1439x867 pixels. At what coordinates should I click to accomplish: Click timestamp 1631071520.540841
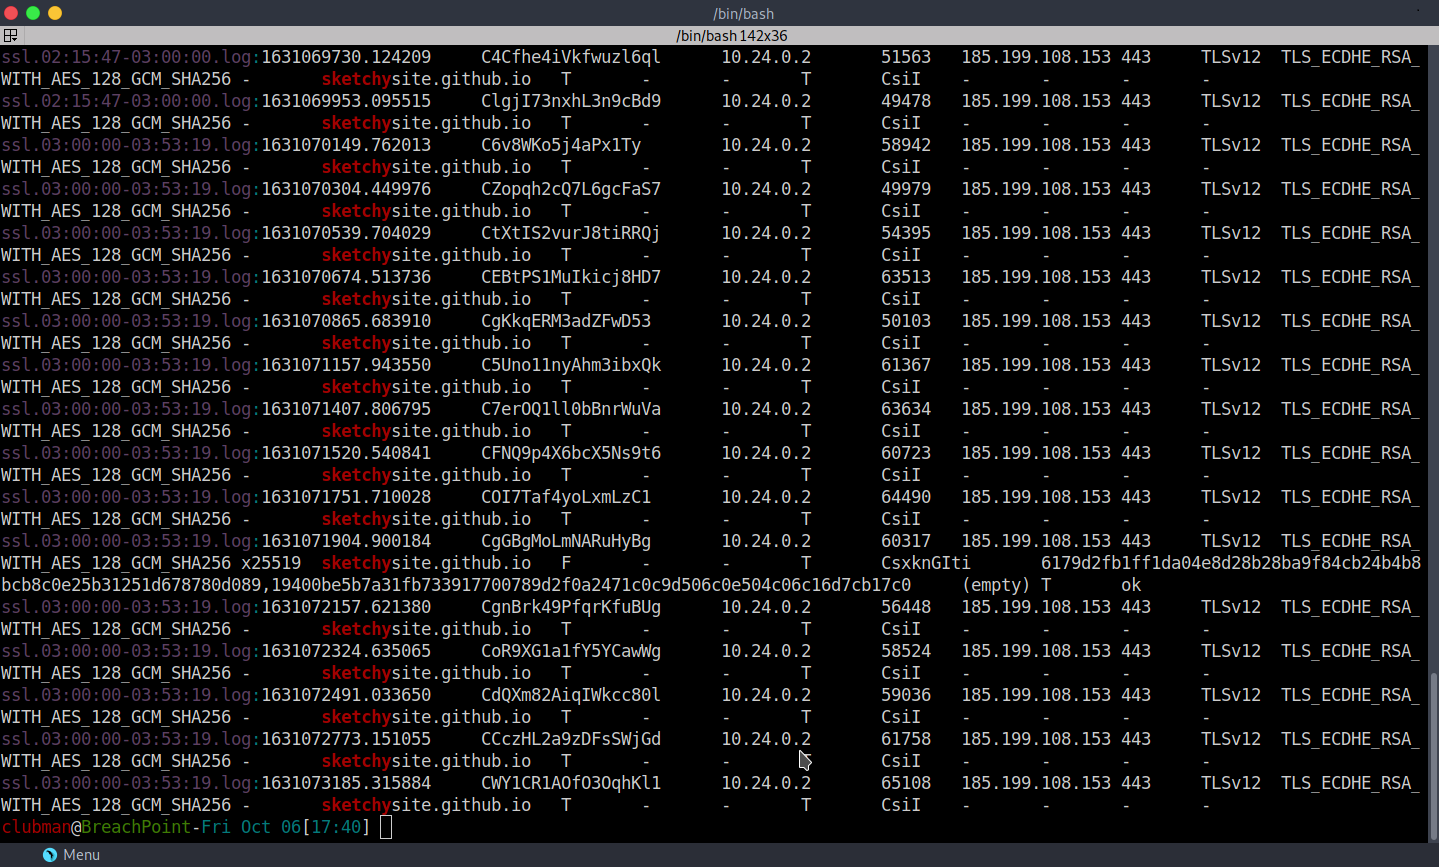click(x=346, y=453)
